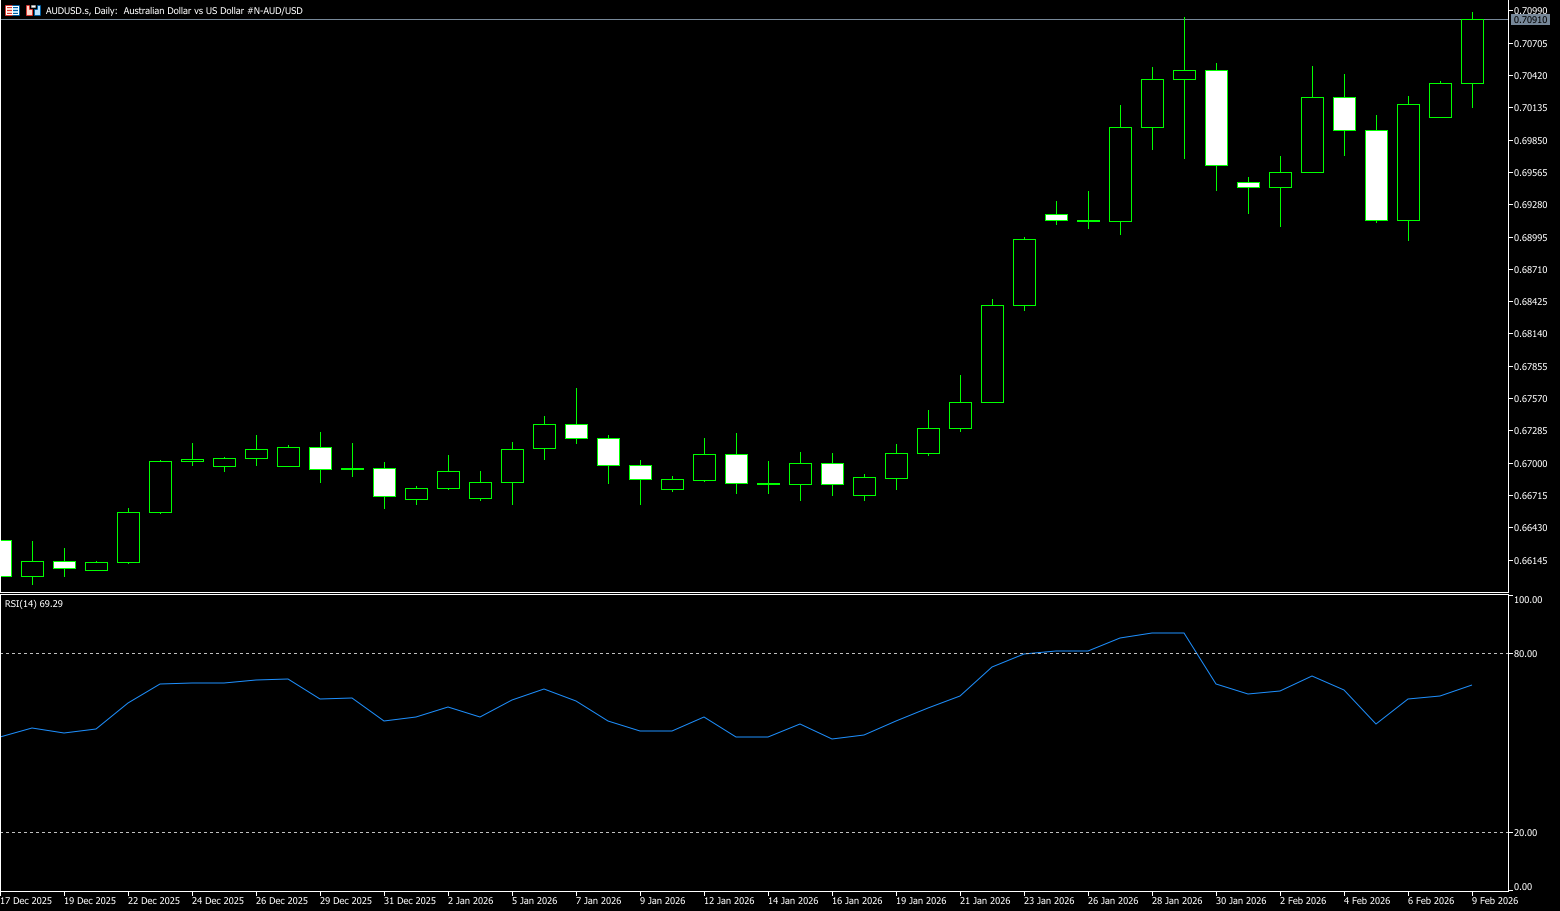
Task: Click the 0.00 label on RSI scale
Action: click(x=1523, y=887)
